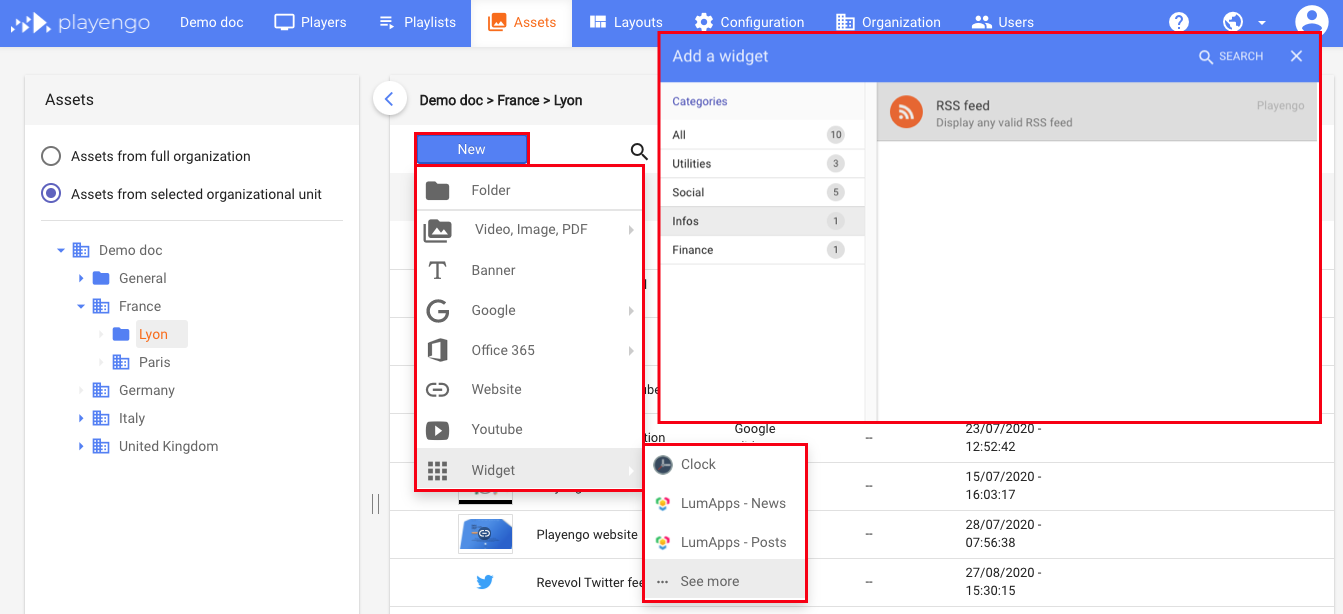1343x614 pixels.
Task: Click the Widget grid icon
Action: pos(437,470)
